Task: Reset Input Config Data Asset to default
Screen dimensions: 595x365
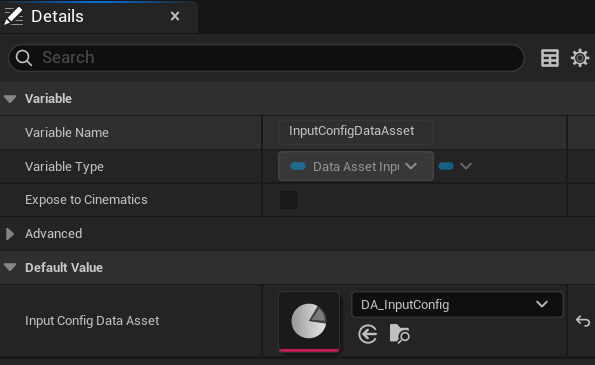Action: (x=582, y=321)
